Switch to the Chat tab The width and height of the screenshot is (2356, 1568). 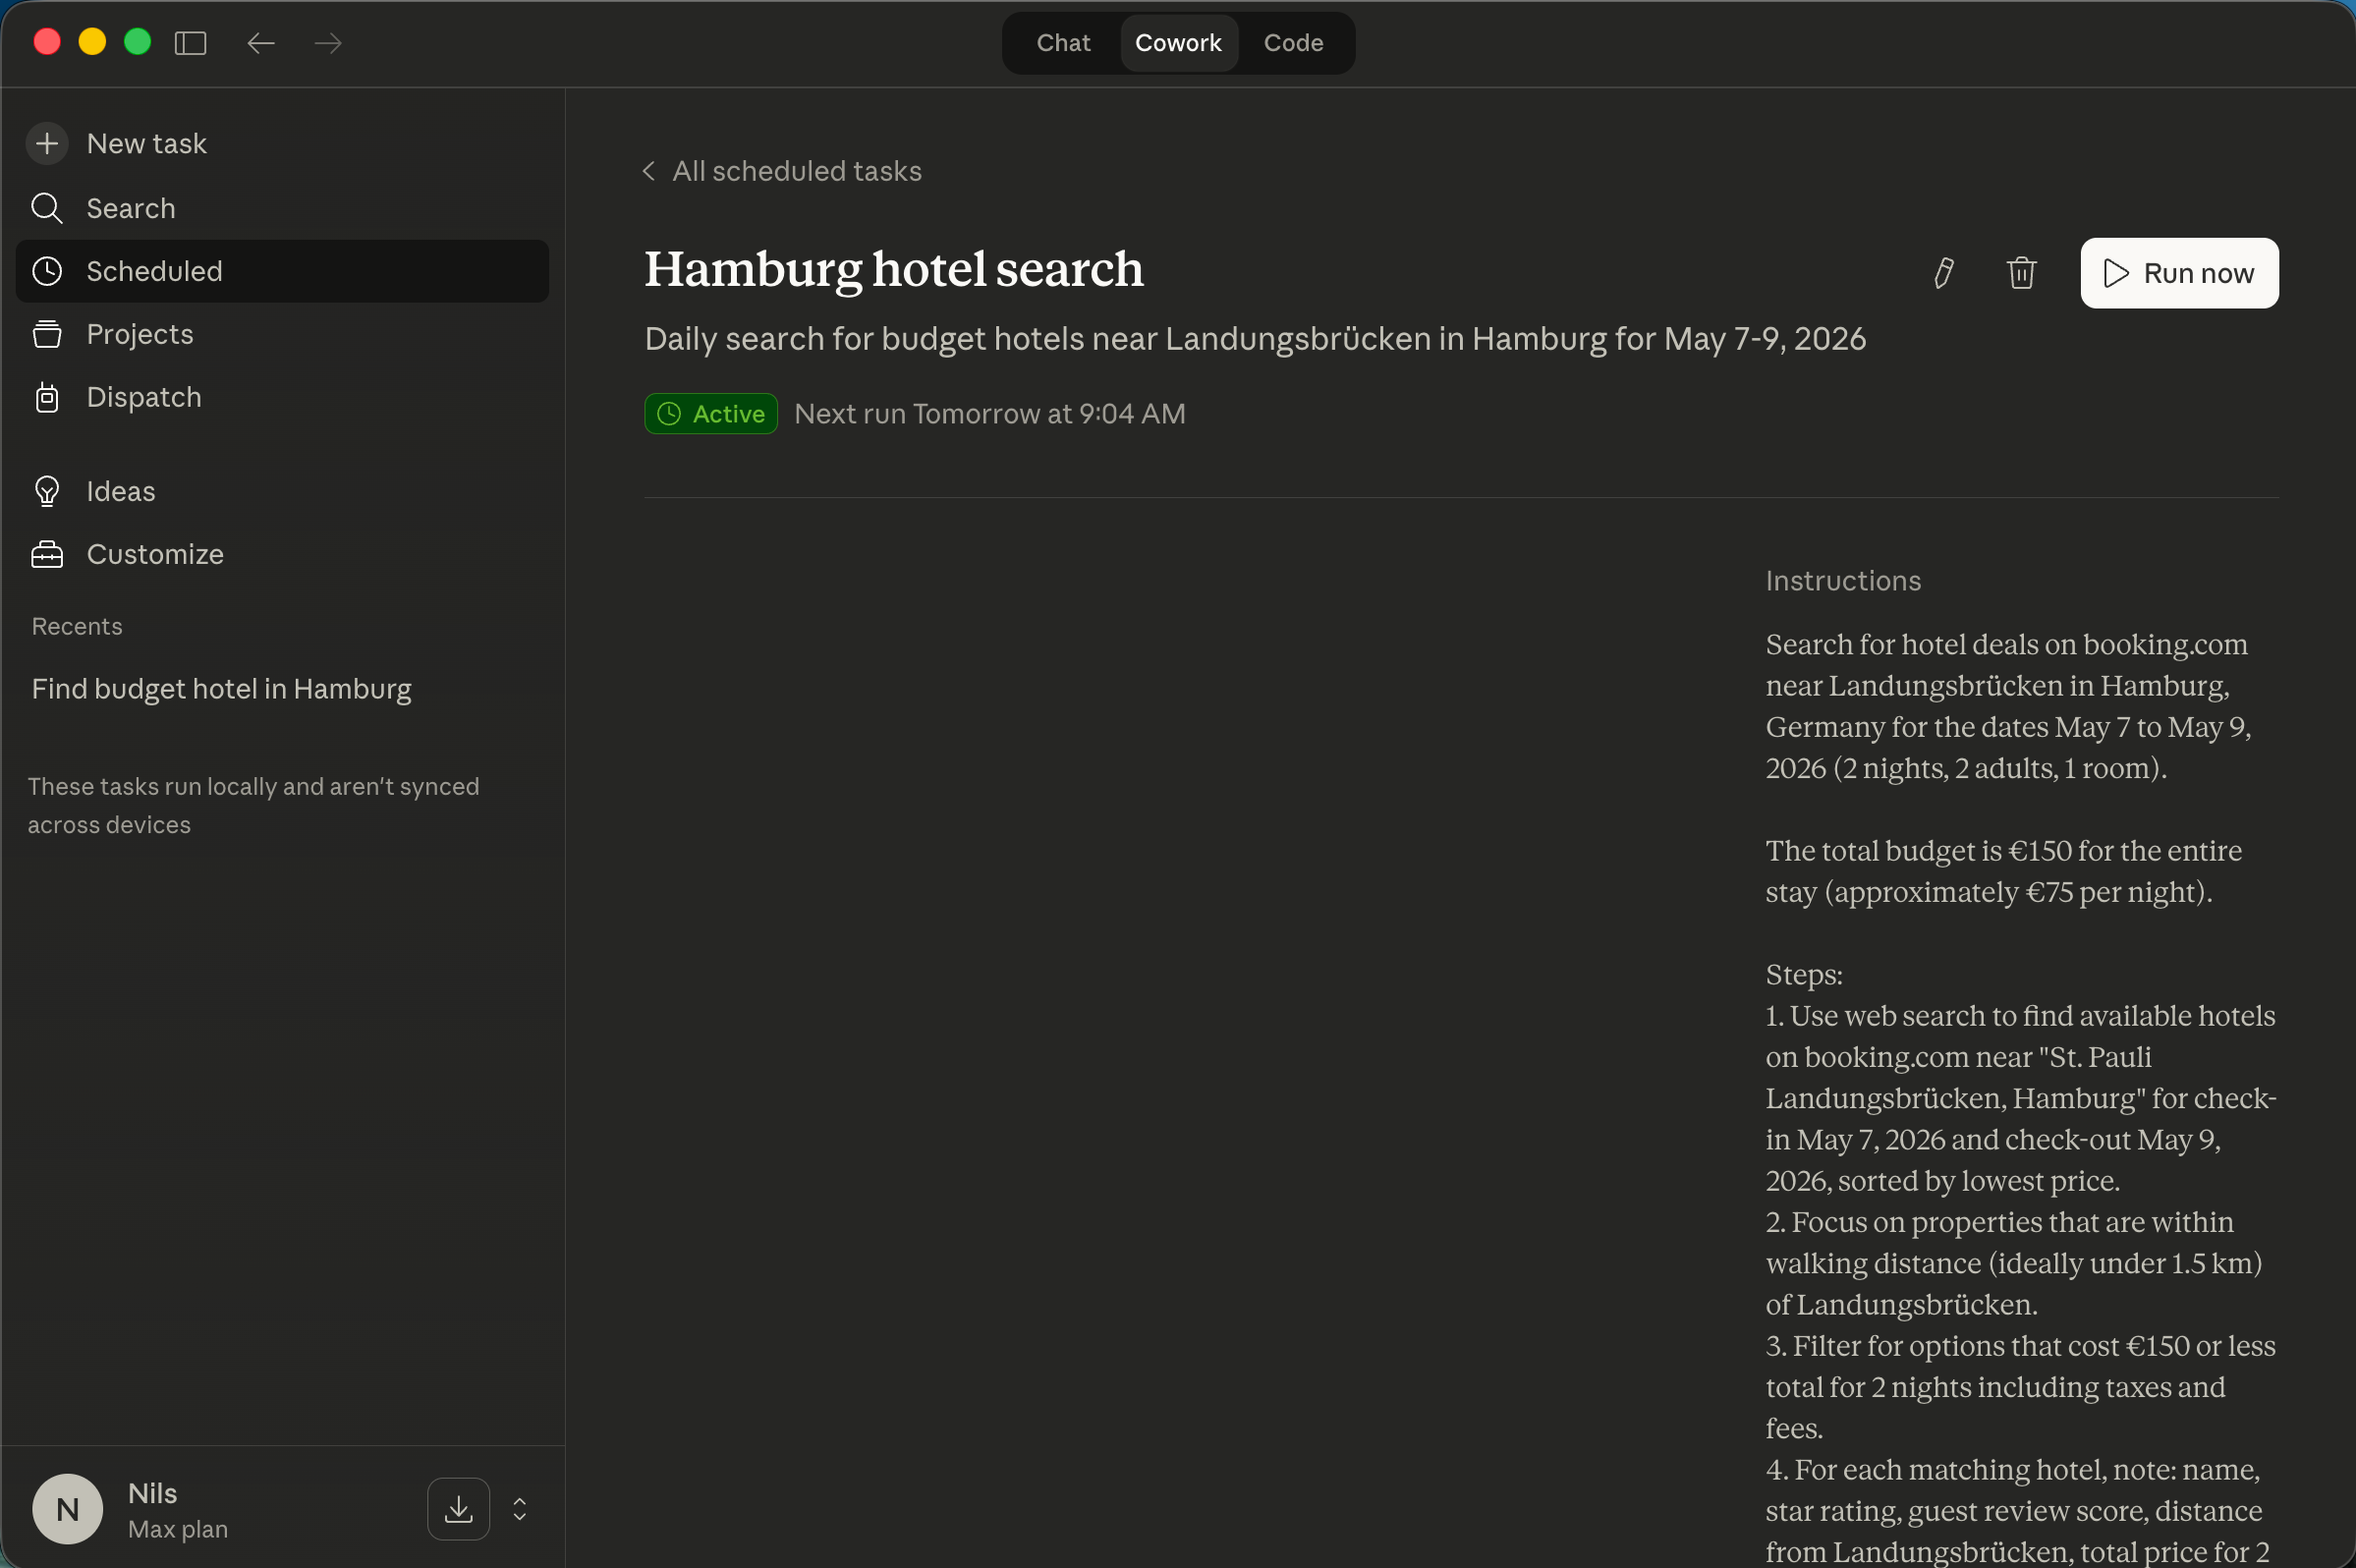1063,43
